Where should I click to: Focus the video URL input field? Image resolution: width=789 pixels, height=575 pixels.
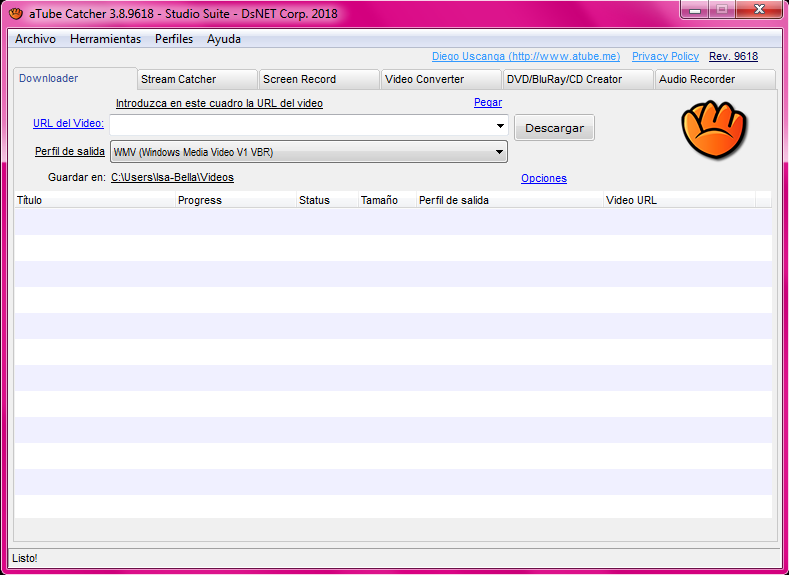pyautogui.click(x=300, y=125)
